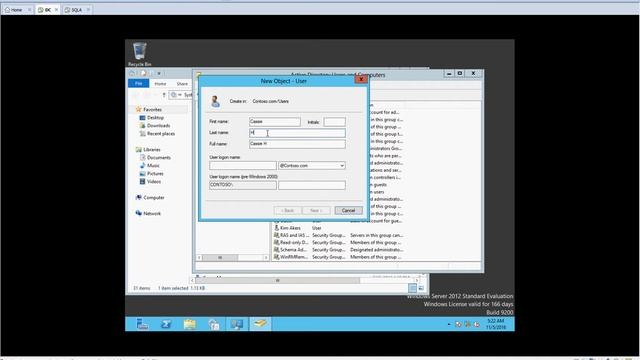This screenshot has width=640, height=360.
Task: Click the First name field
Action: click(x=275, y=122)
